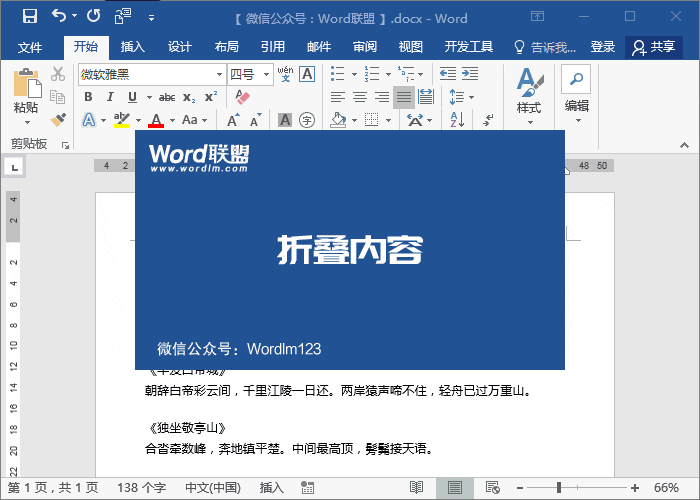Decrease font size with shrink font icon

(x=255, y=120)
